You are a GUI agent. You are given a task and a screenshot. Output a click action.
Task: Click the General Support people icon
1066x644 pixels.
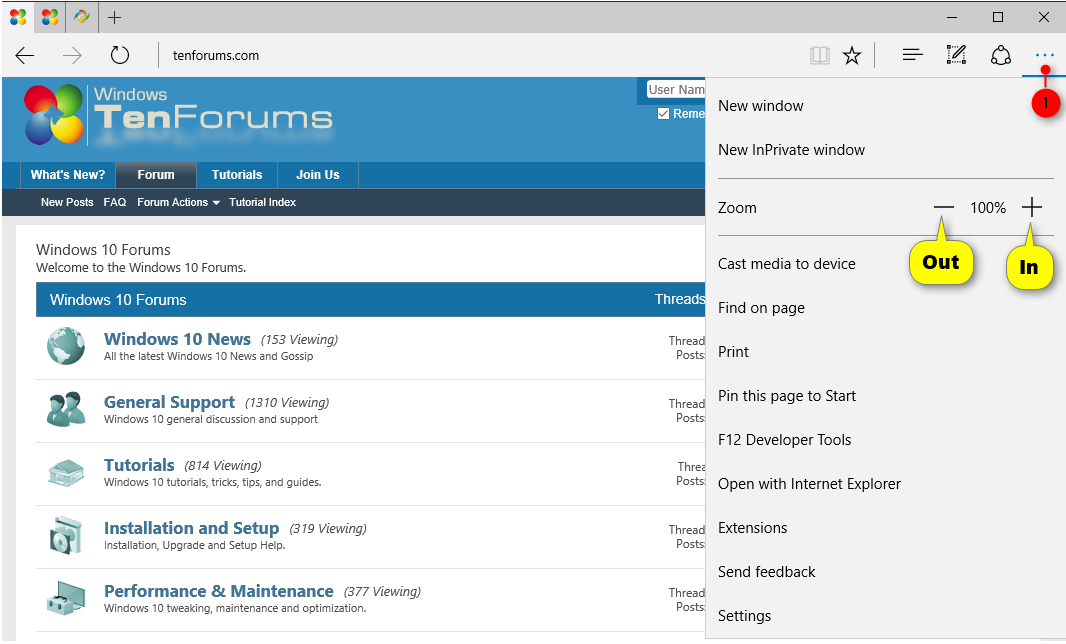coord(66,409)
